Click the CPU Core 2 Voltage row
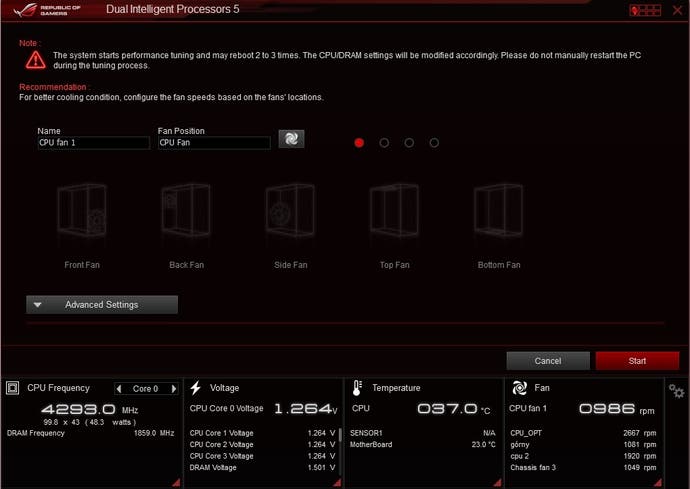The height and width of the screenshot is (489, 690). [x=262, y=445]
